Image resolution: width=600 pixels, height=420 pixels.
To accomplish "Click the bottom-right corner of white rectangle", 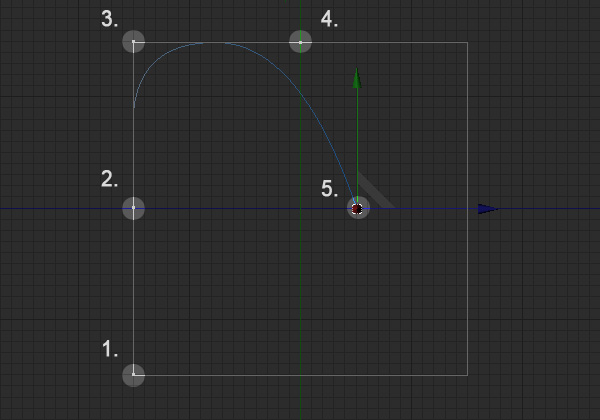I will coord(468,375).
